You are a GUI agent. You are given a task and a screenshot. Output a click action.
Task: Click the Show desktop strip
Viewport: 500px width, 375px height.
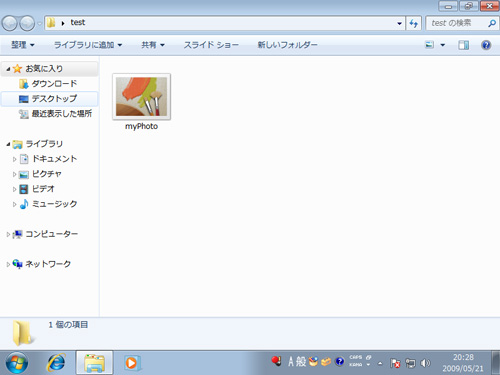point(496,363)
